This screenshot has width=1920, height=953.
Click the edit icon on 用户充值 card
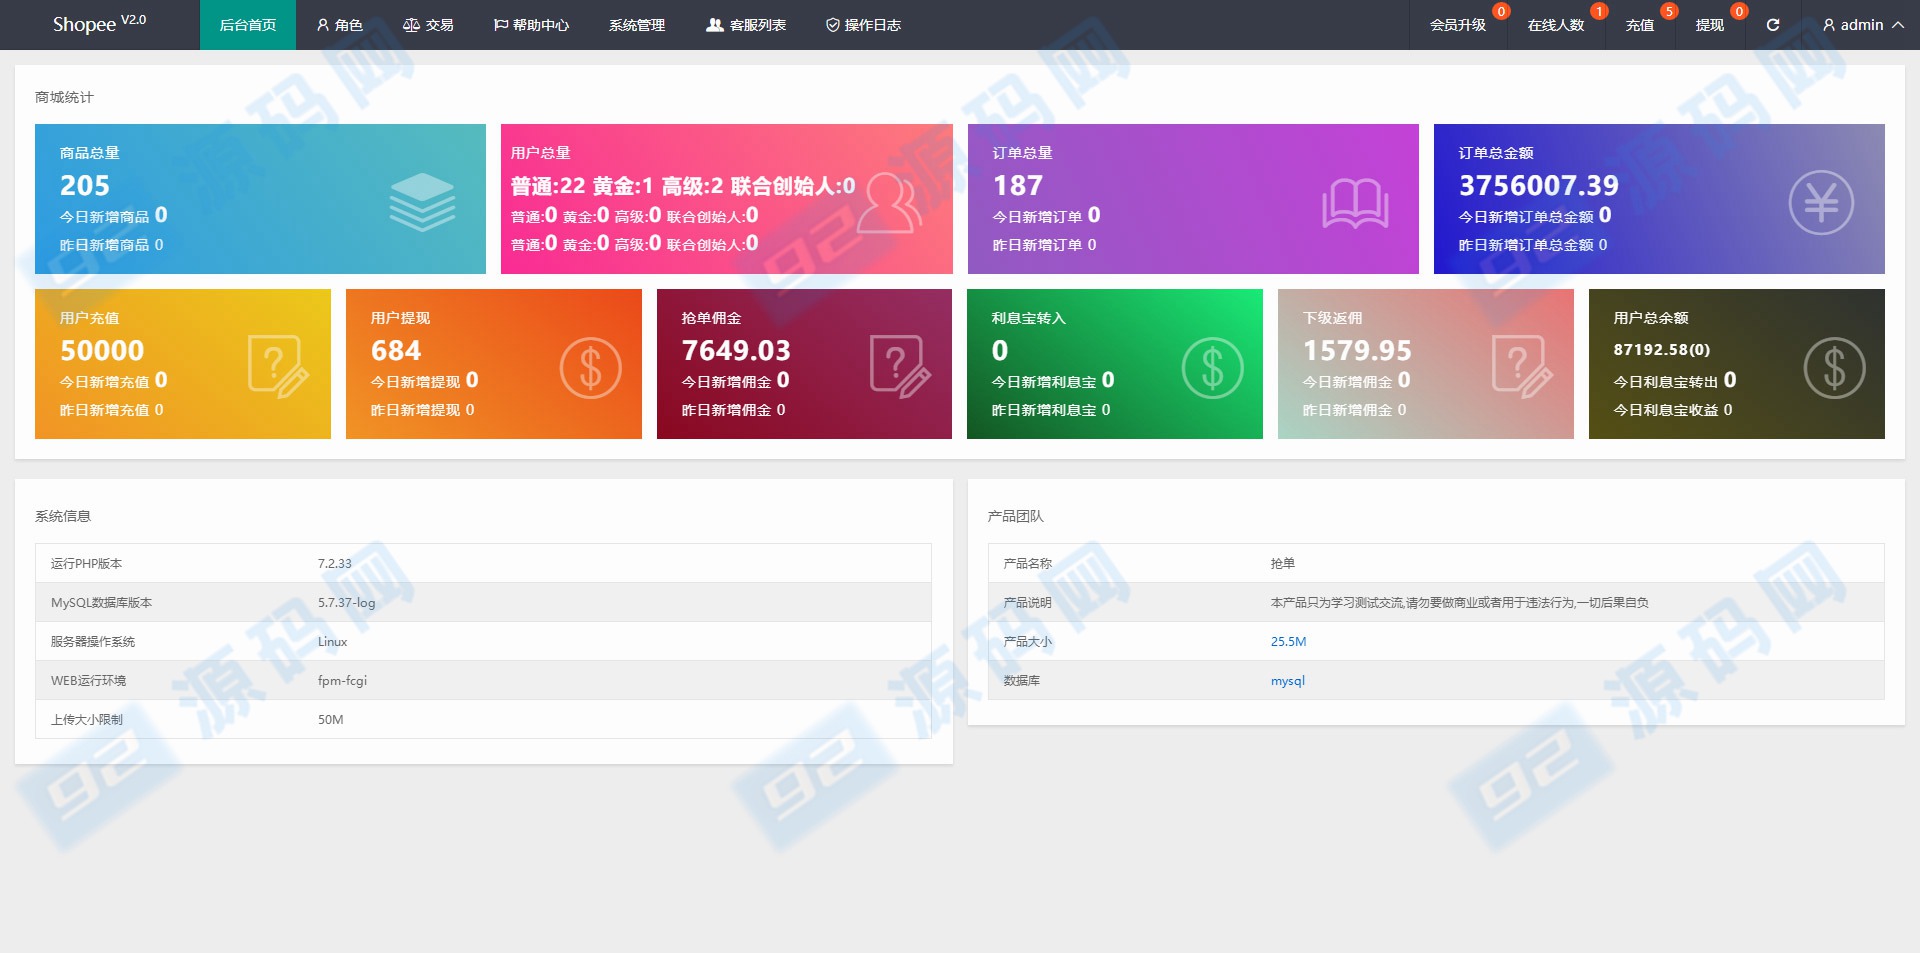(277, 367)
